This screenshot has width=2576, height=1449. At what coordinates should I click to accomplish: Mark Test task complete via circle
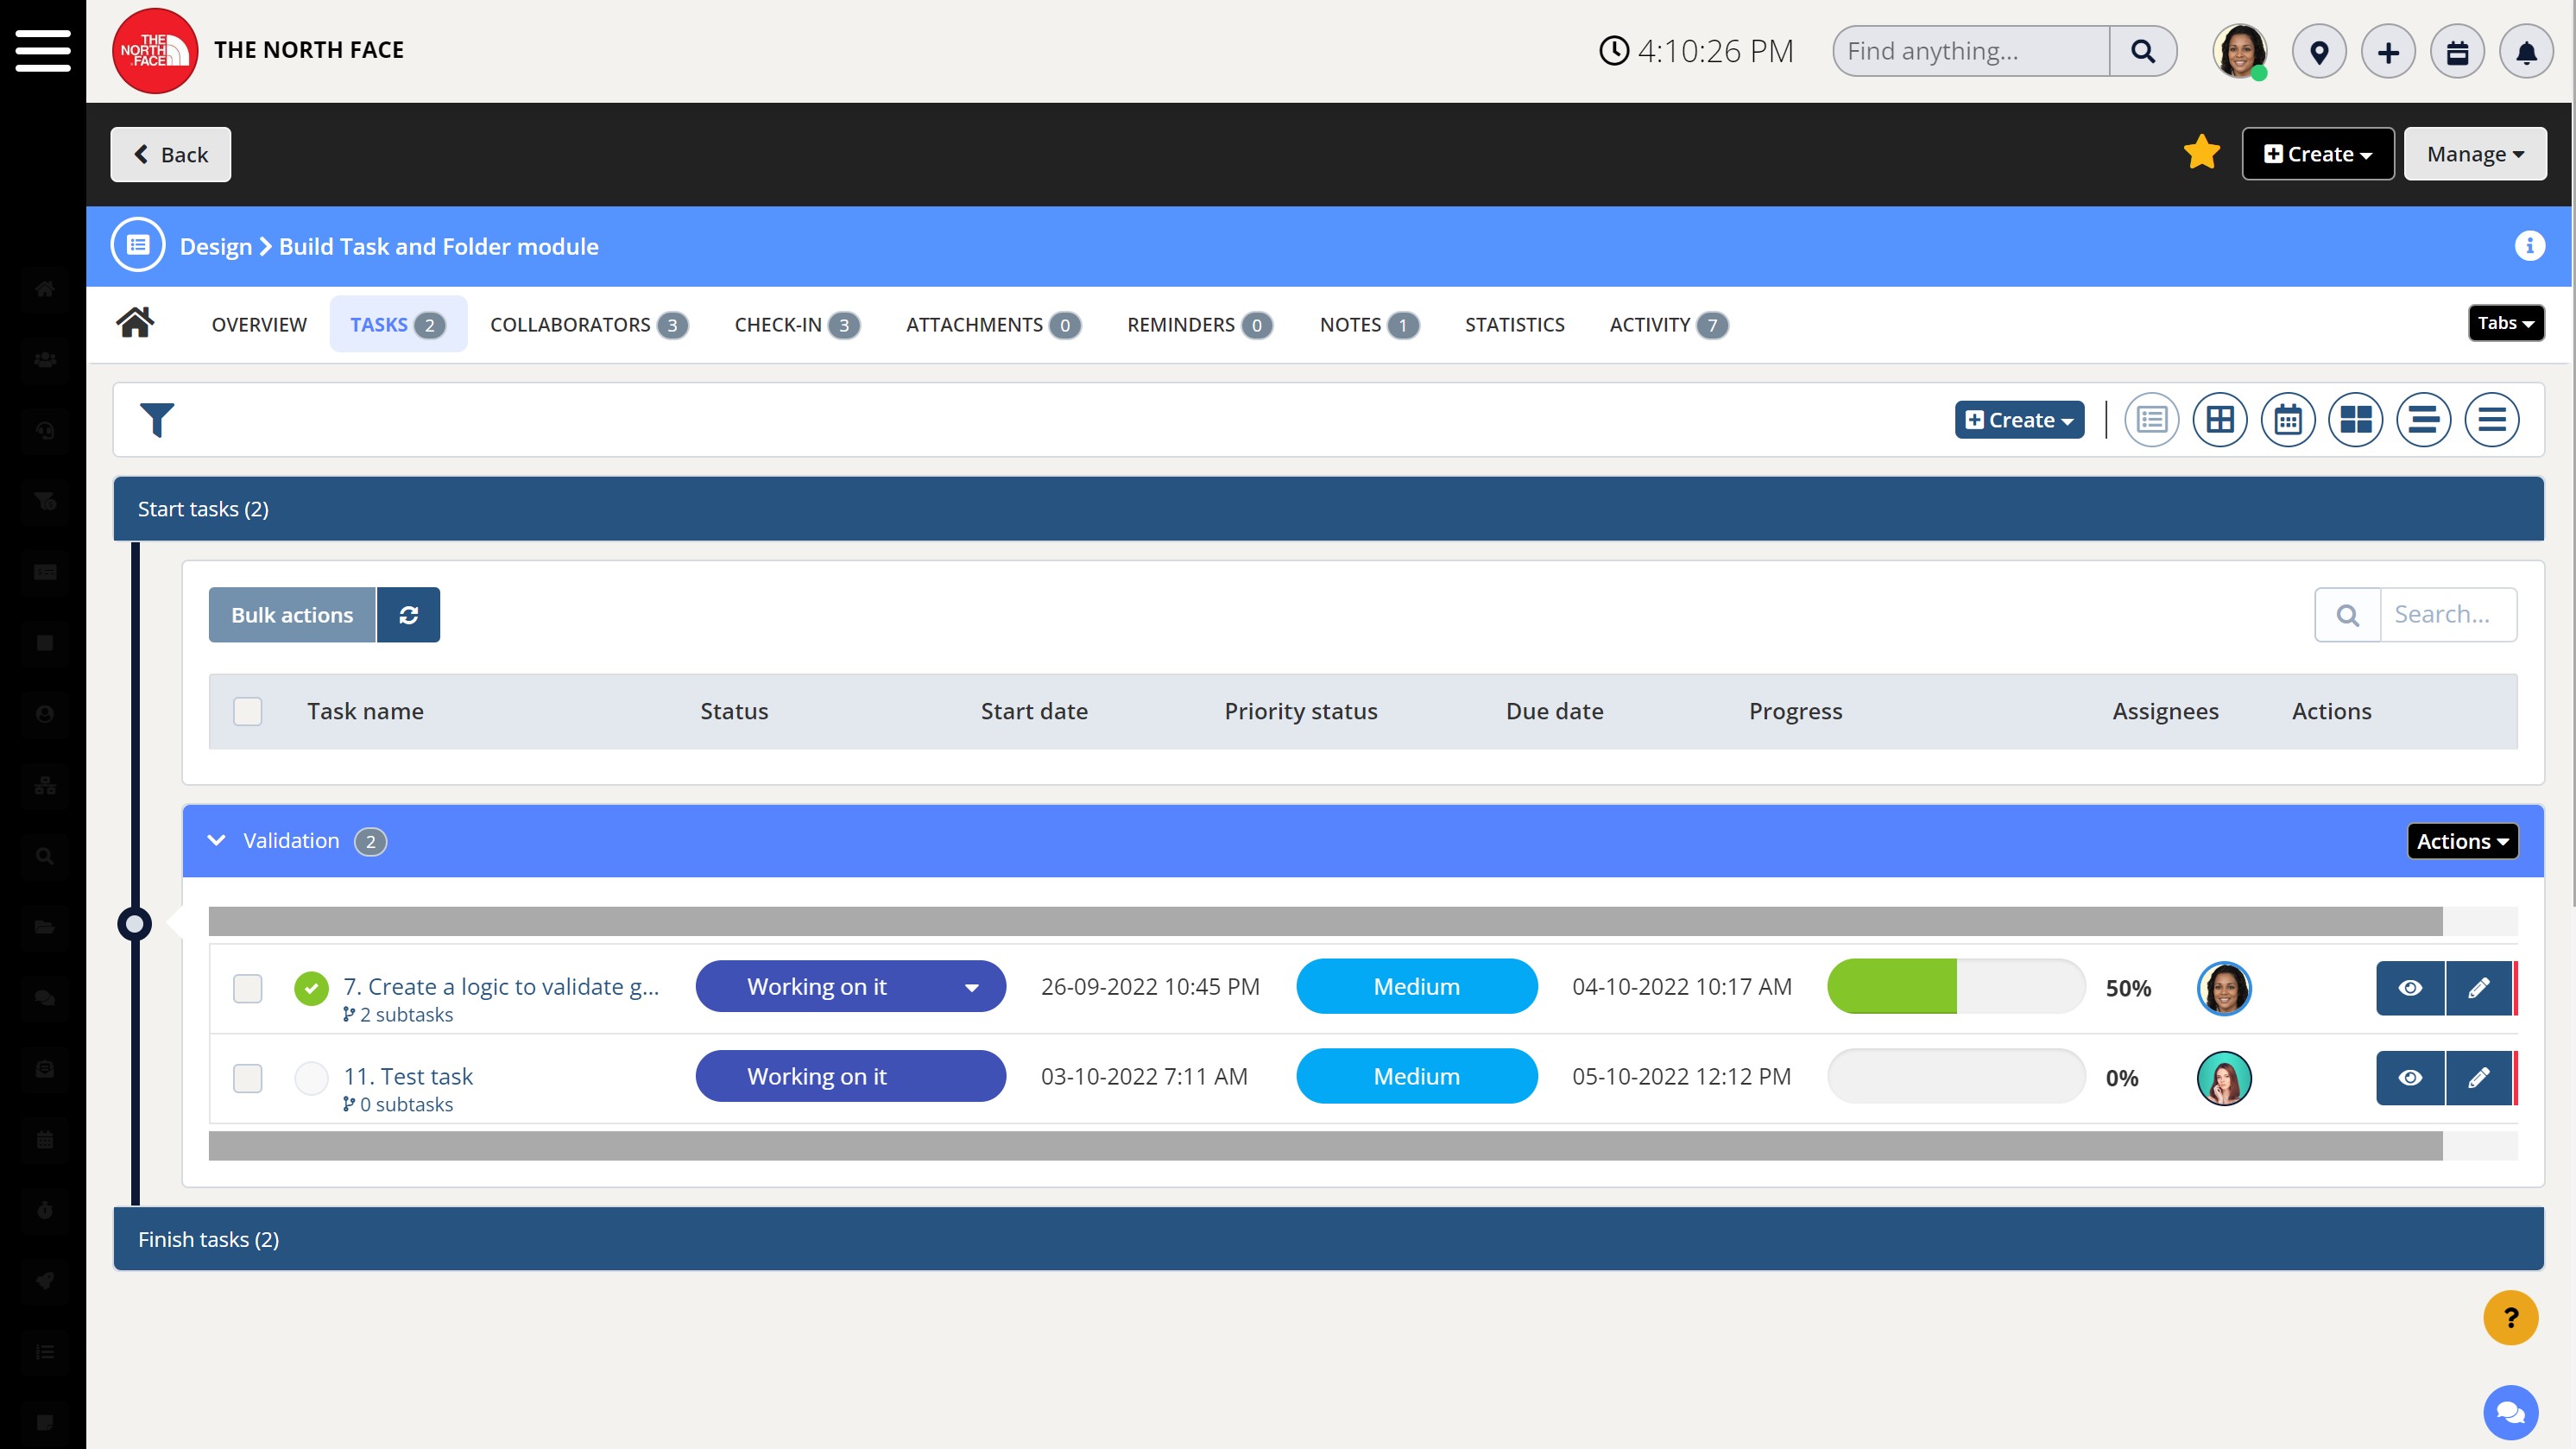tap(311, 1078)
